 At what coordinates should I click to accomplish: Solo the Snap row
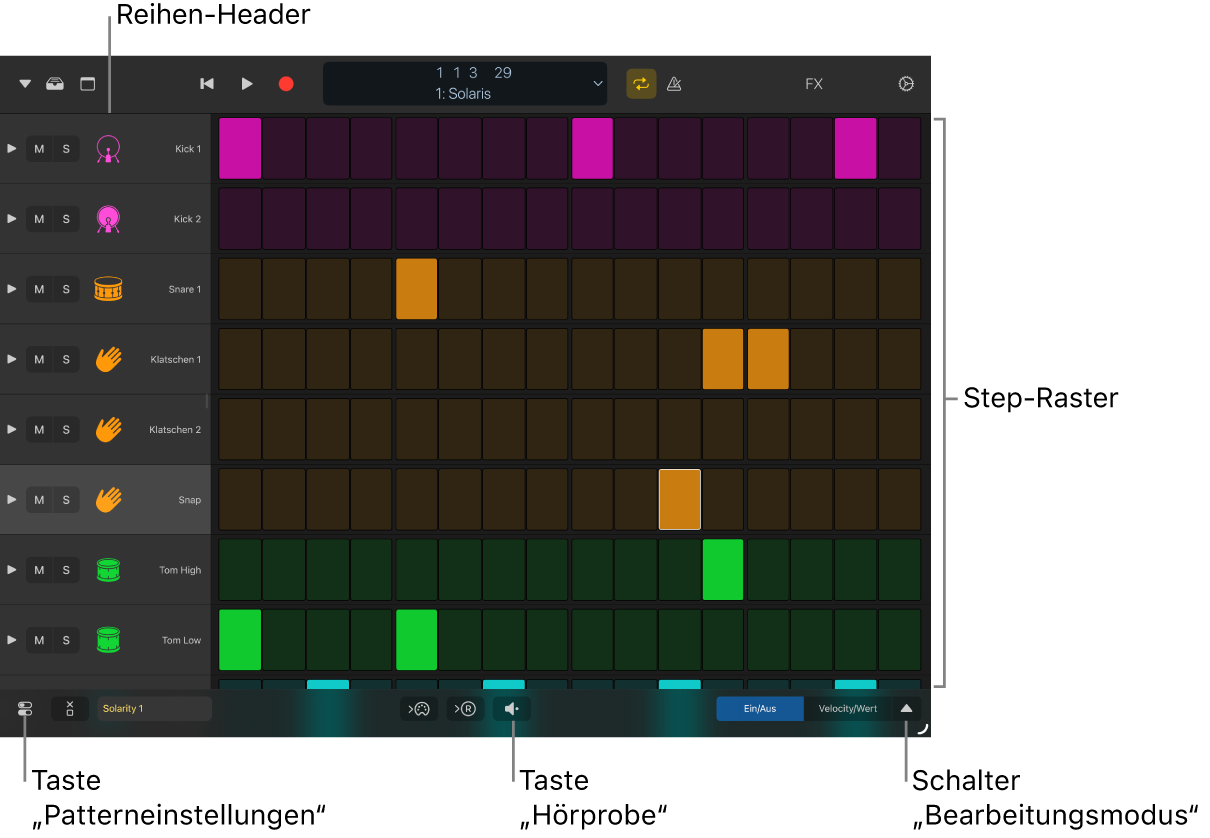[x=64, y=499]
